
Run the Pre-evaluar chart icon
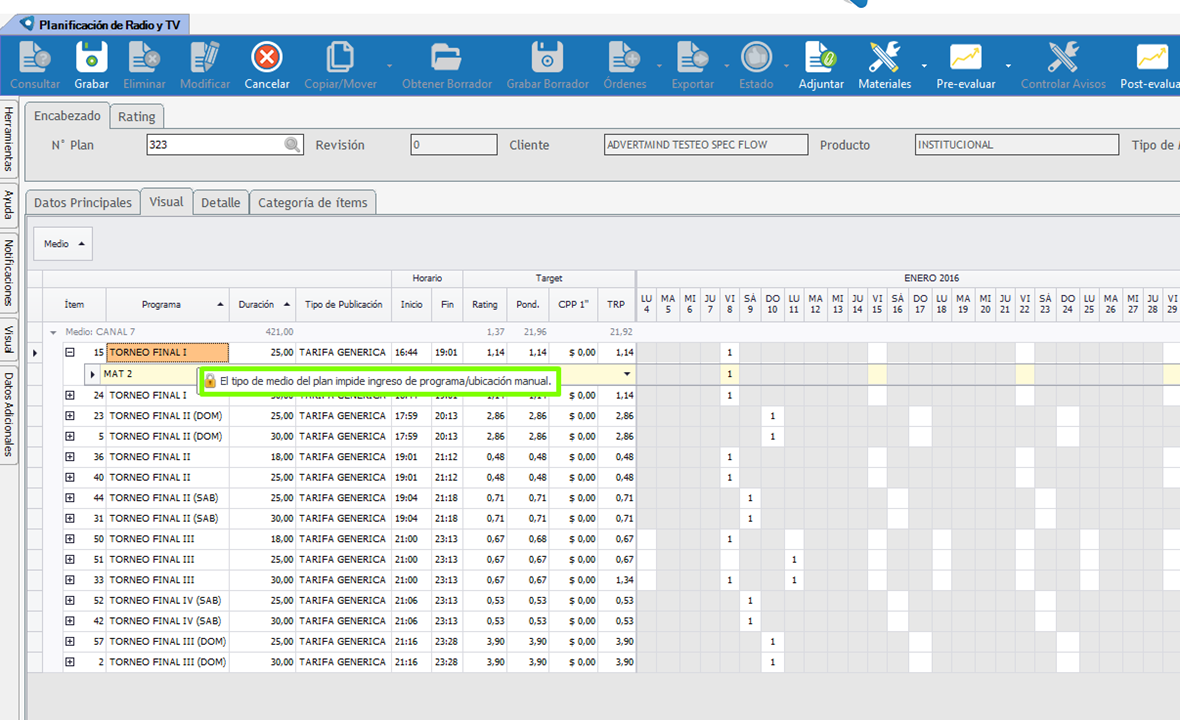coord(965,58)
